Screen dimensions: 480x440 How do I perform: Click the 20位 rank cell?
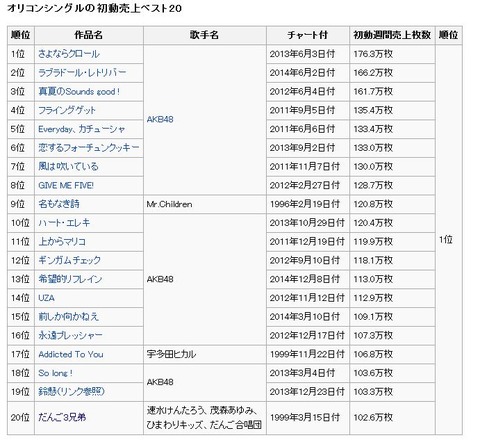21,418
